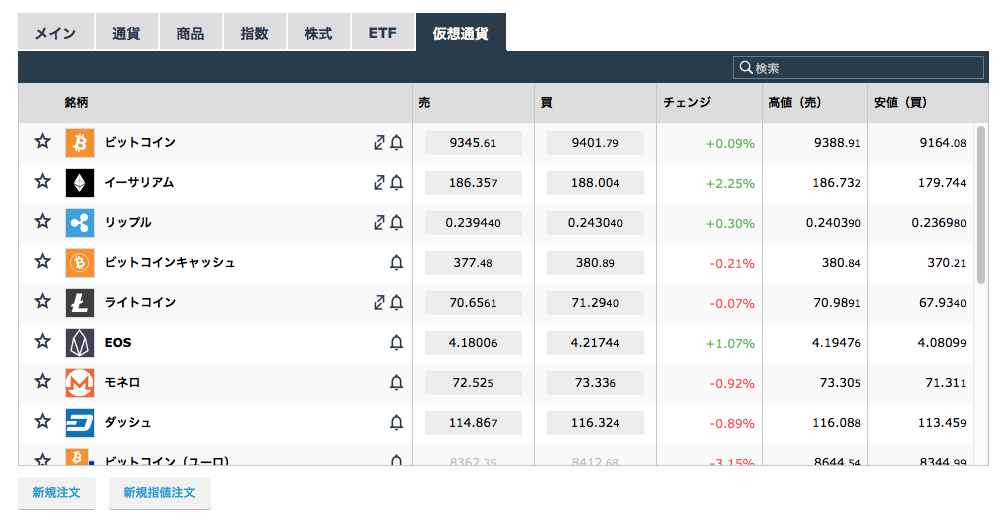Viewport: 1004px width, 525px height.
Task: Open the 指数 tab
Action: [x=254, y=33]
